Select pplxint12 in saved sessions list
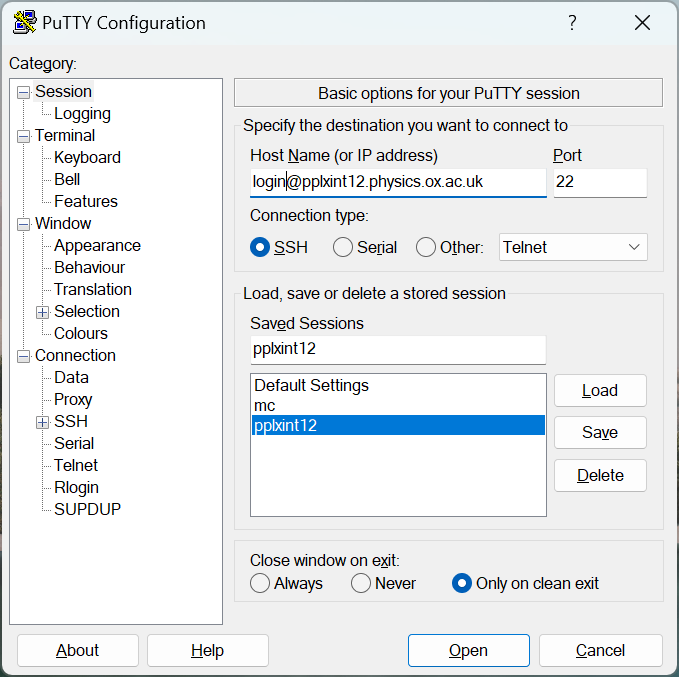Viewport: 679px width, 677px height. (398, 425)
